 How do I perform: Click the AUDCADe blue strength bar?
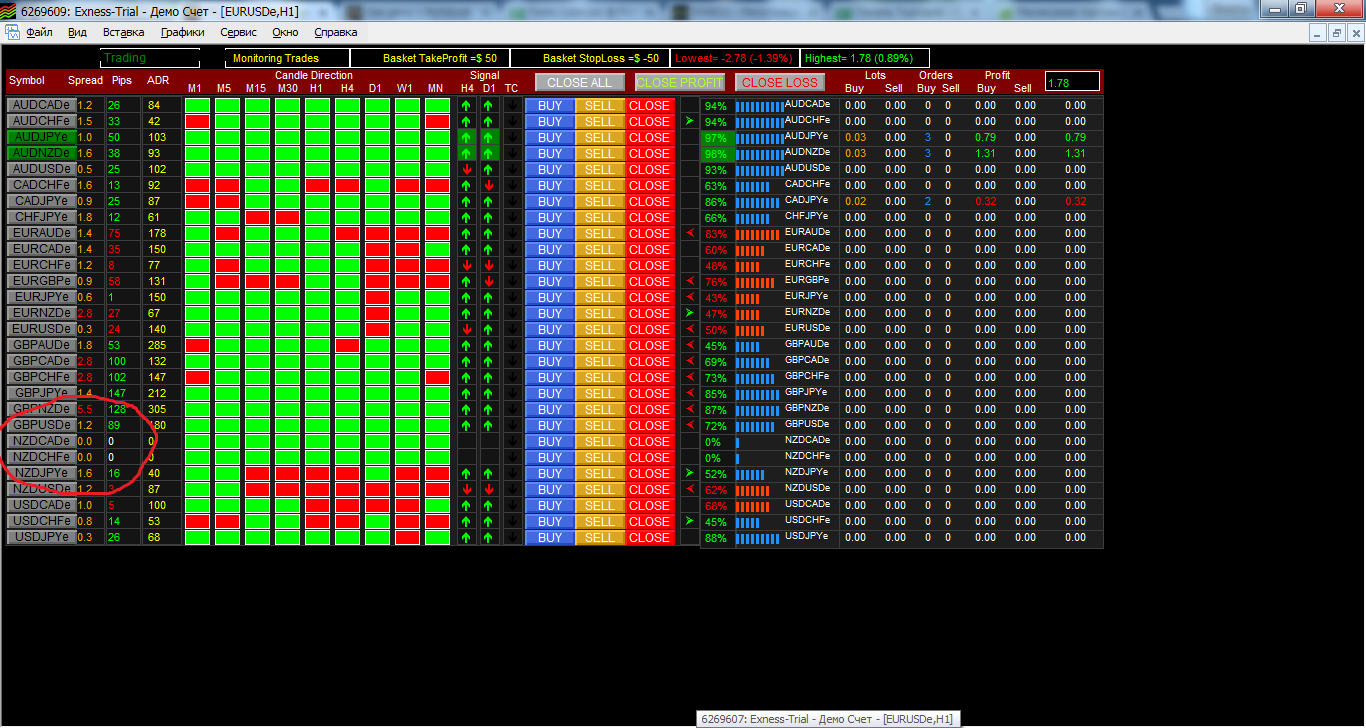click(x=759, y=105)
